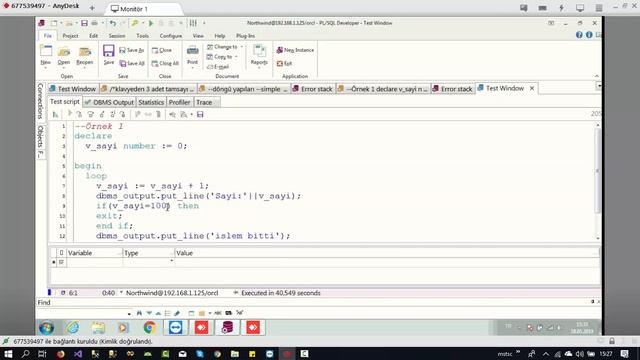Click the Undo arrow in quick access toolbar

point(113,23)
